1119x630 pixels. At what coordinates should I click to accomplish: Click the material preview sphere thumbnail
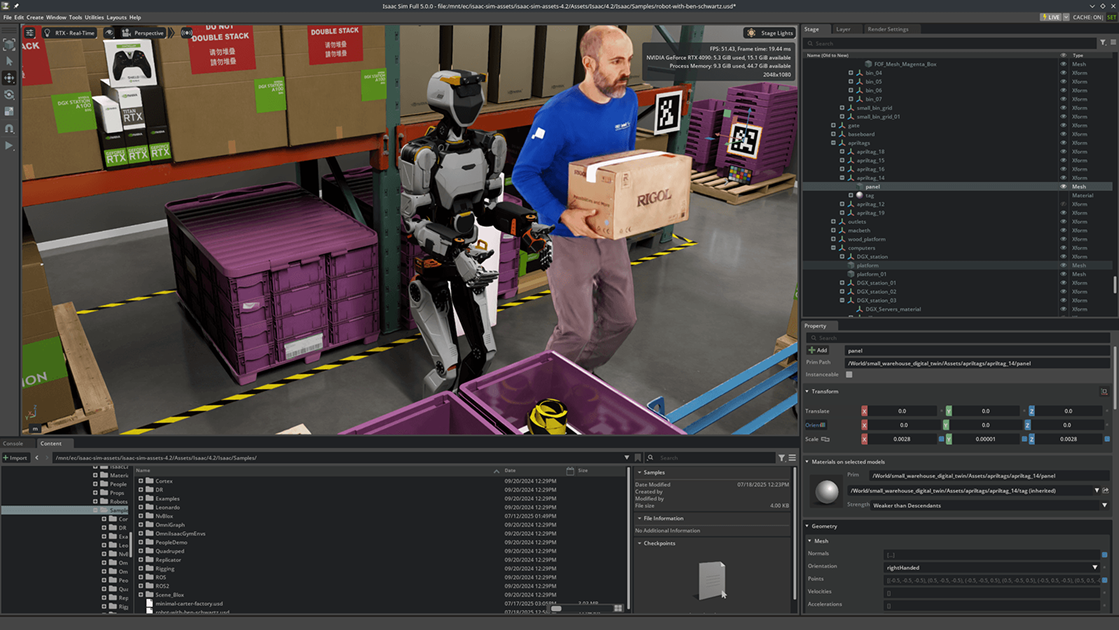click(827, 491)
